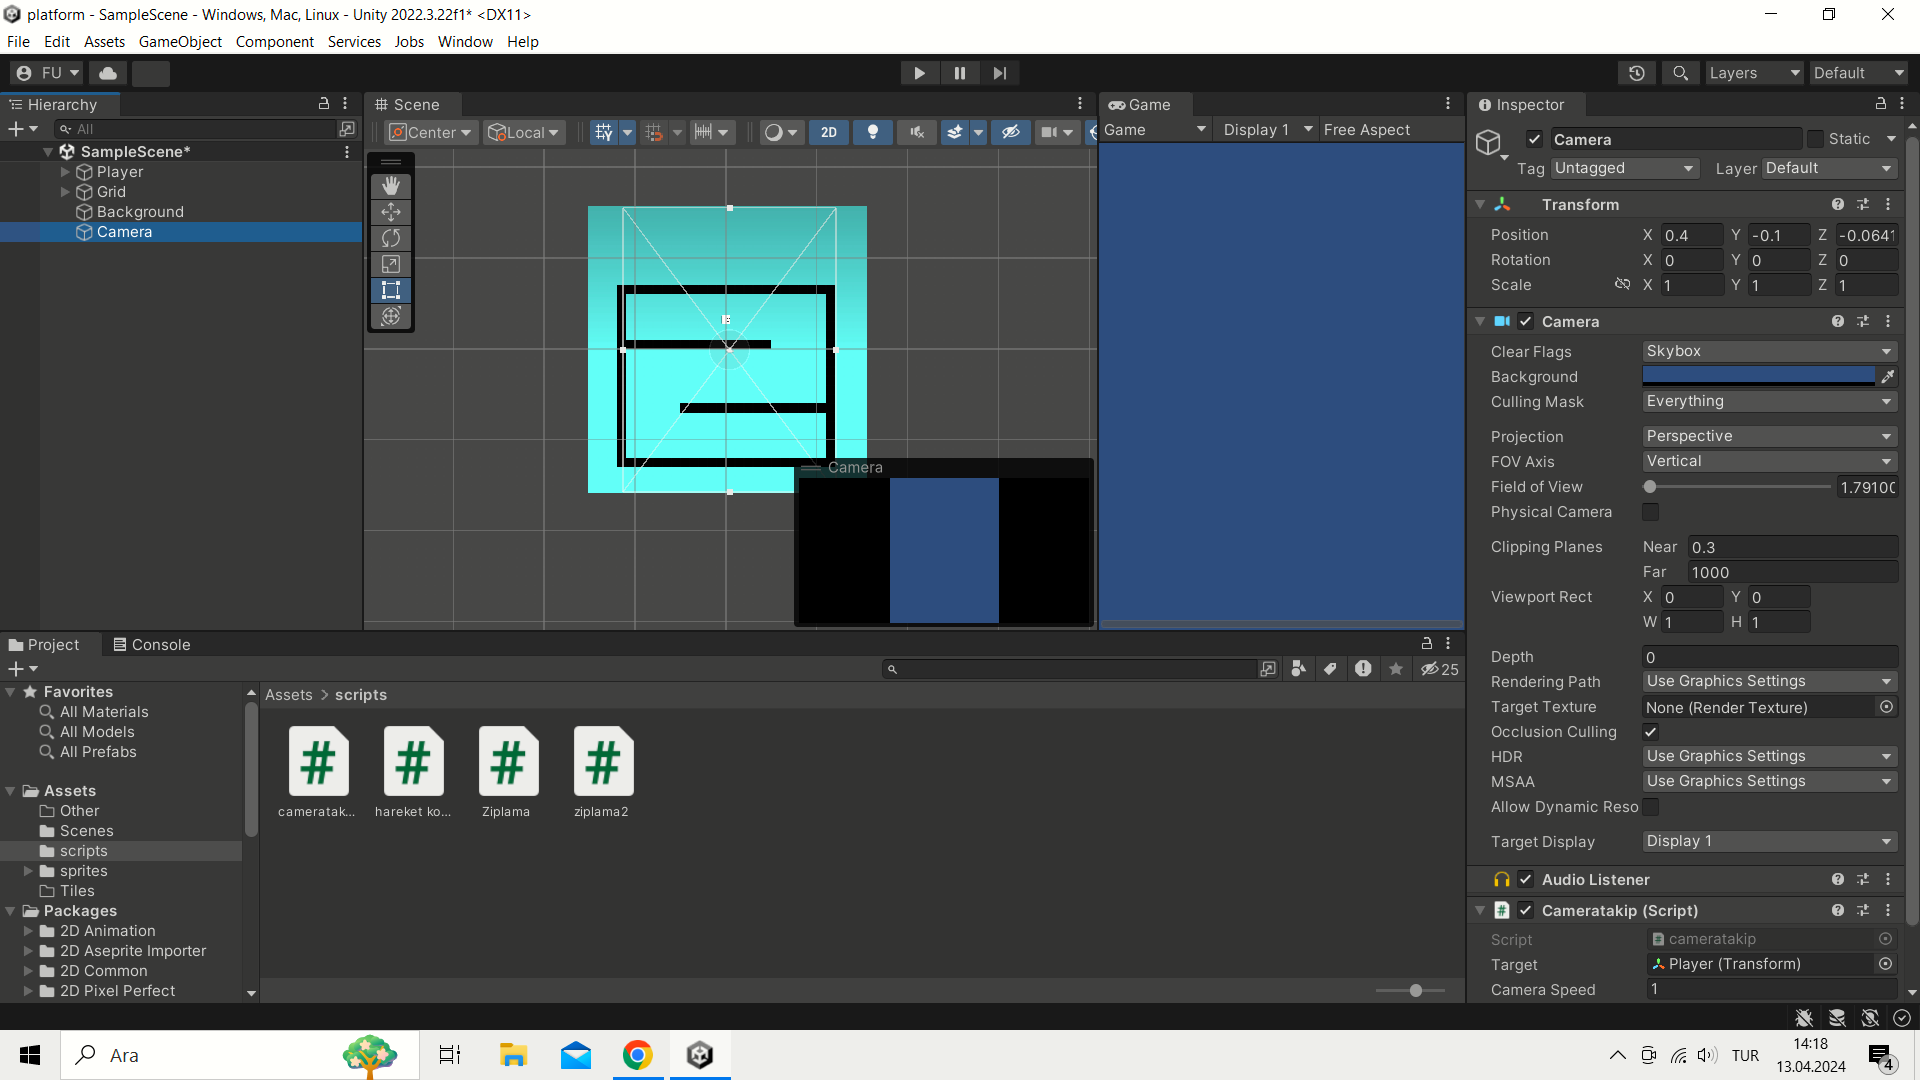Click the Background color swatch
1920x1080 pixels.
pos(1758,376)
